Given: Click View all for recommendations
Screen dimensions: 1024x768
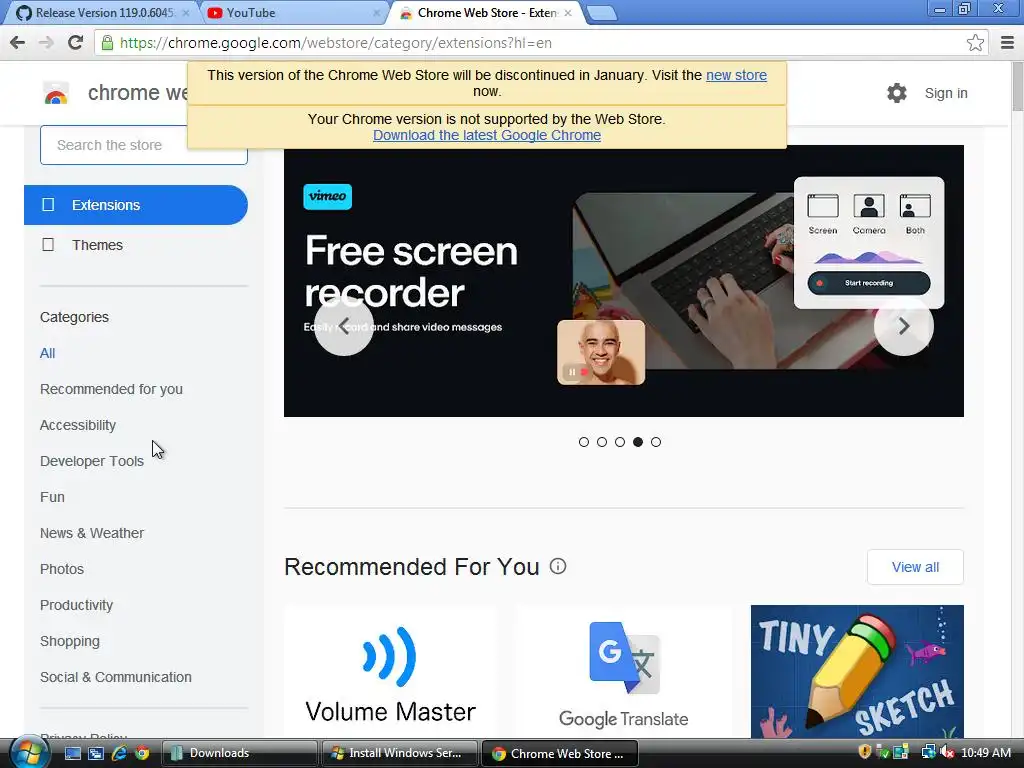Looking at the screenshot, I should tap(915, 567).
